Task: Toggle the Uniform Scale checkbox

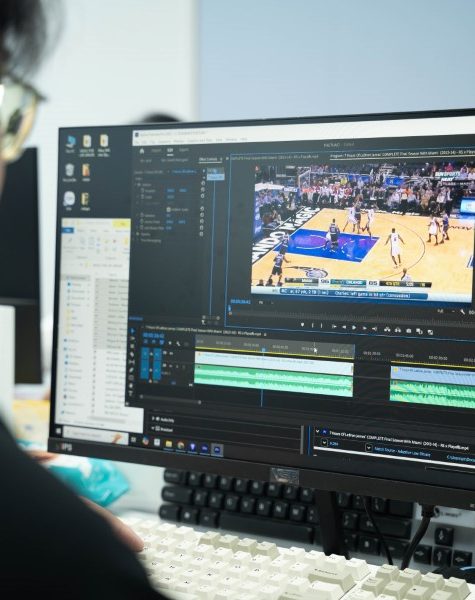Action: point(168,210)
